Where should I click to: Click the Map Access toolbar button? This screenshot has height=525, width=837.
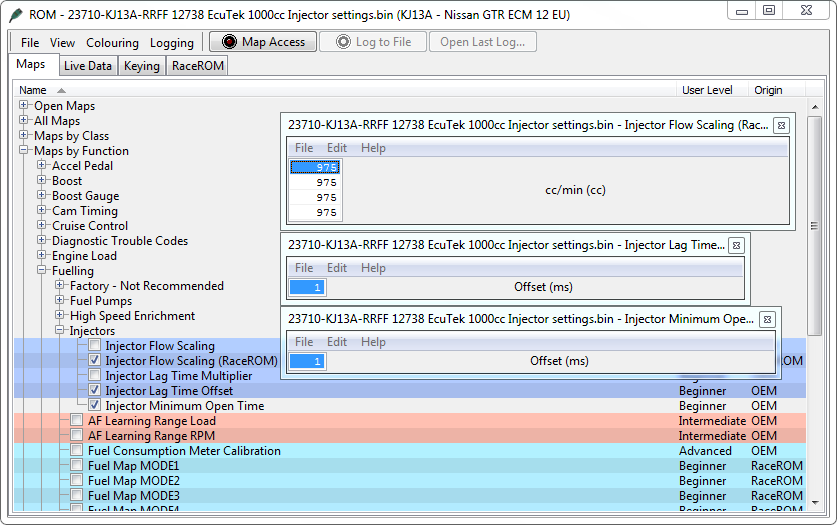pyautogui.click(x=263, y=42)
